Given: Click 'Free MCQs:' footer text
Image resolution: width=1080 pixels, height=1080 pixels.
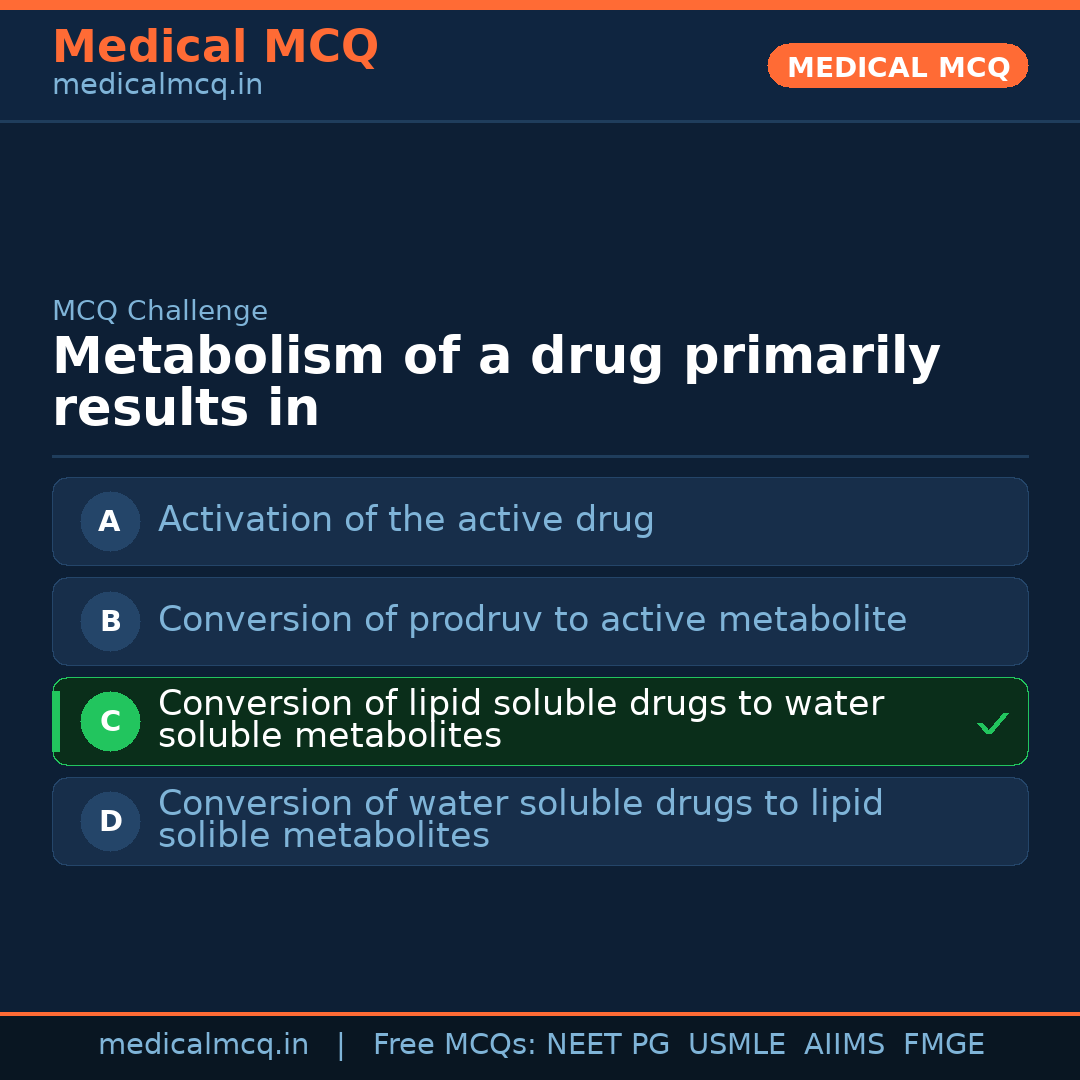Looking at the screenshot, I should point(455,1045).
